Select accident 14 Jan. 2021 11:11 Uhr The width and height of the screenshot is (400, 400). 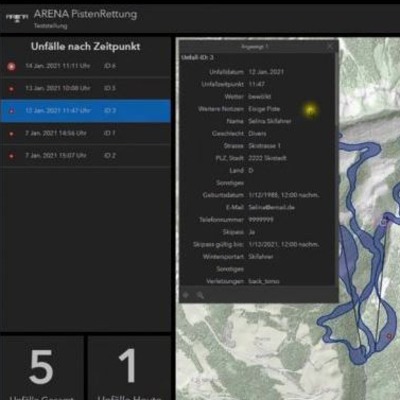pos(85,66)
